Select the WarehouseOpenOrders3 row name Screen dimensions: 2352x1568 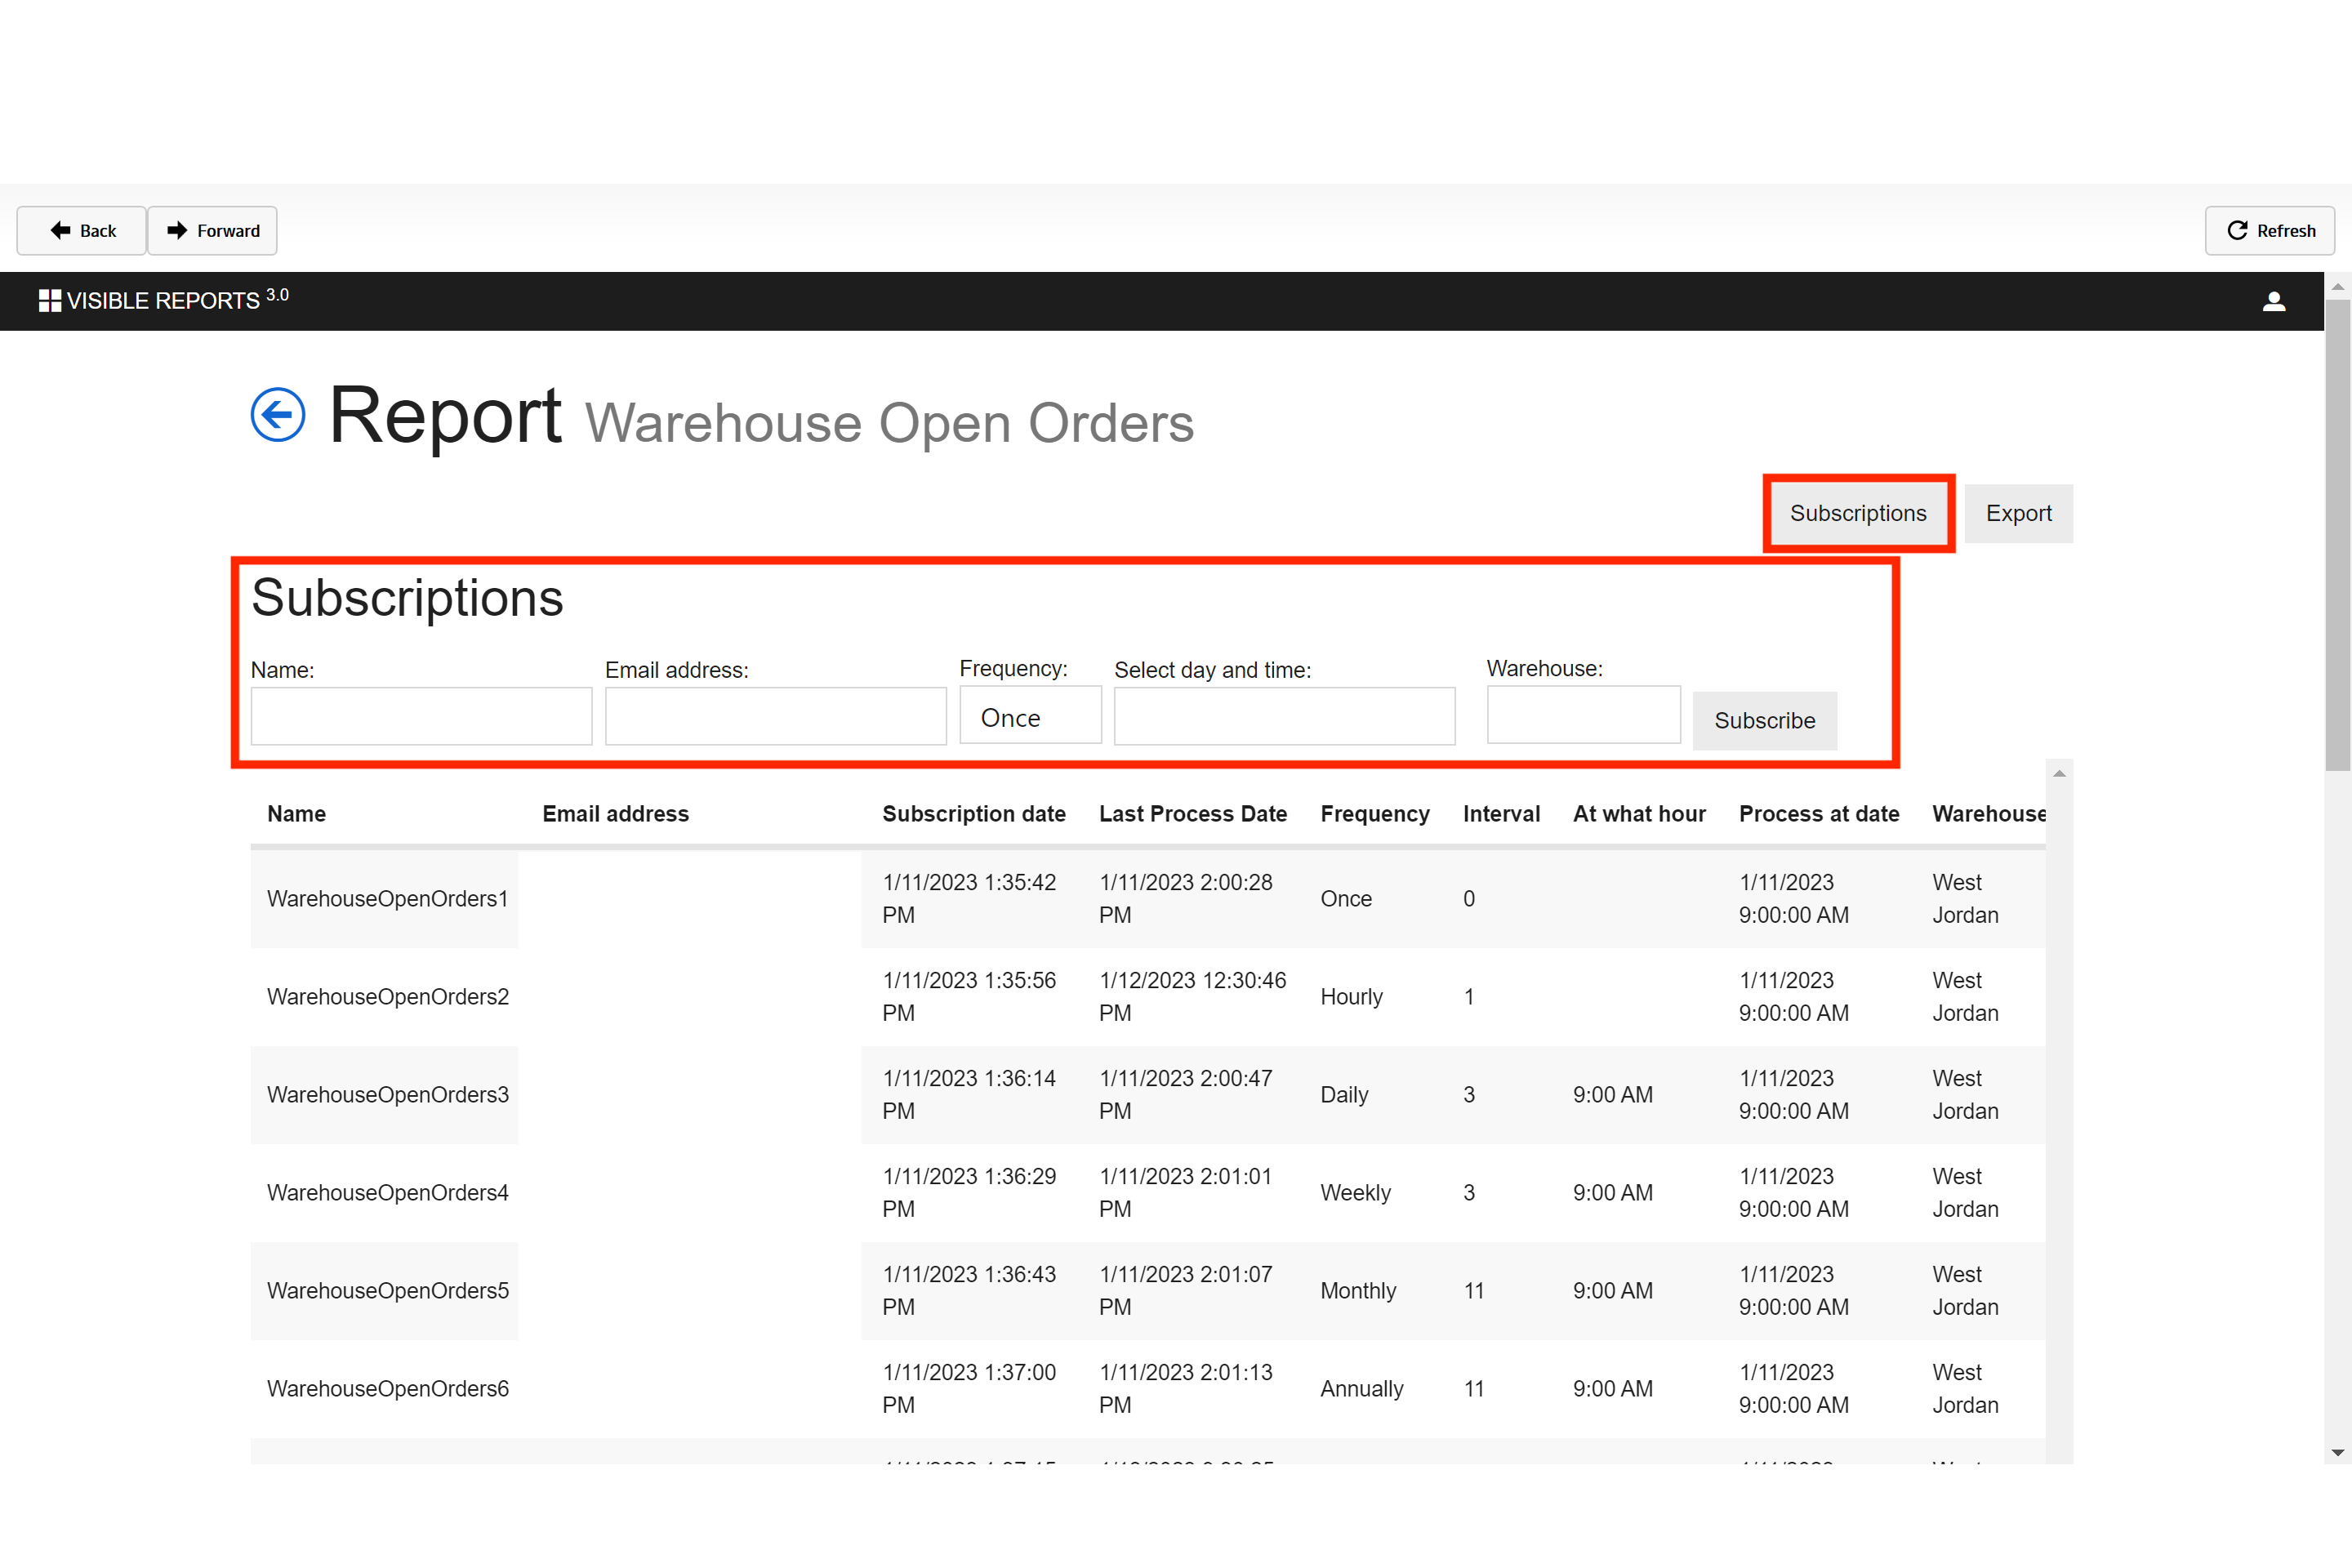pyautogui.click(x=388, y=1095)
